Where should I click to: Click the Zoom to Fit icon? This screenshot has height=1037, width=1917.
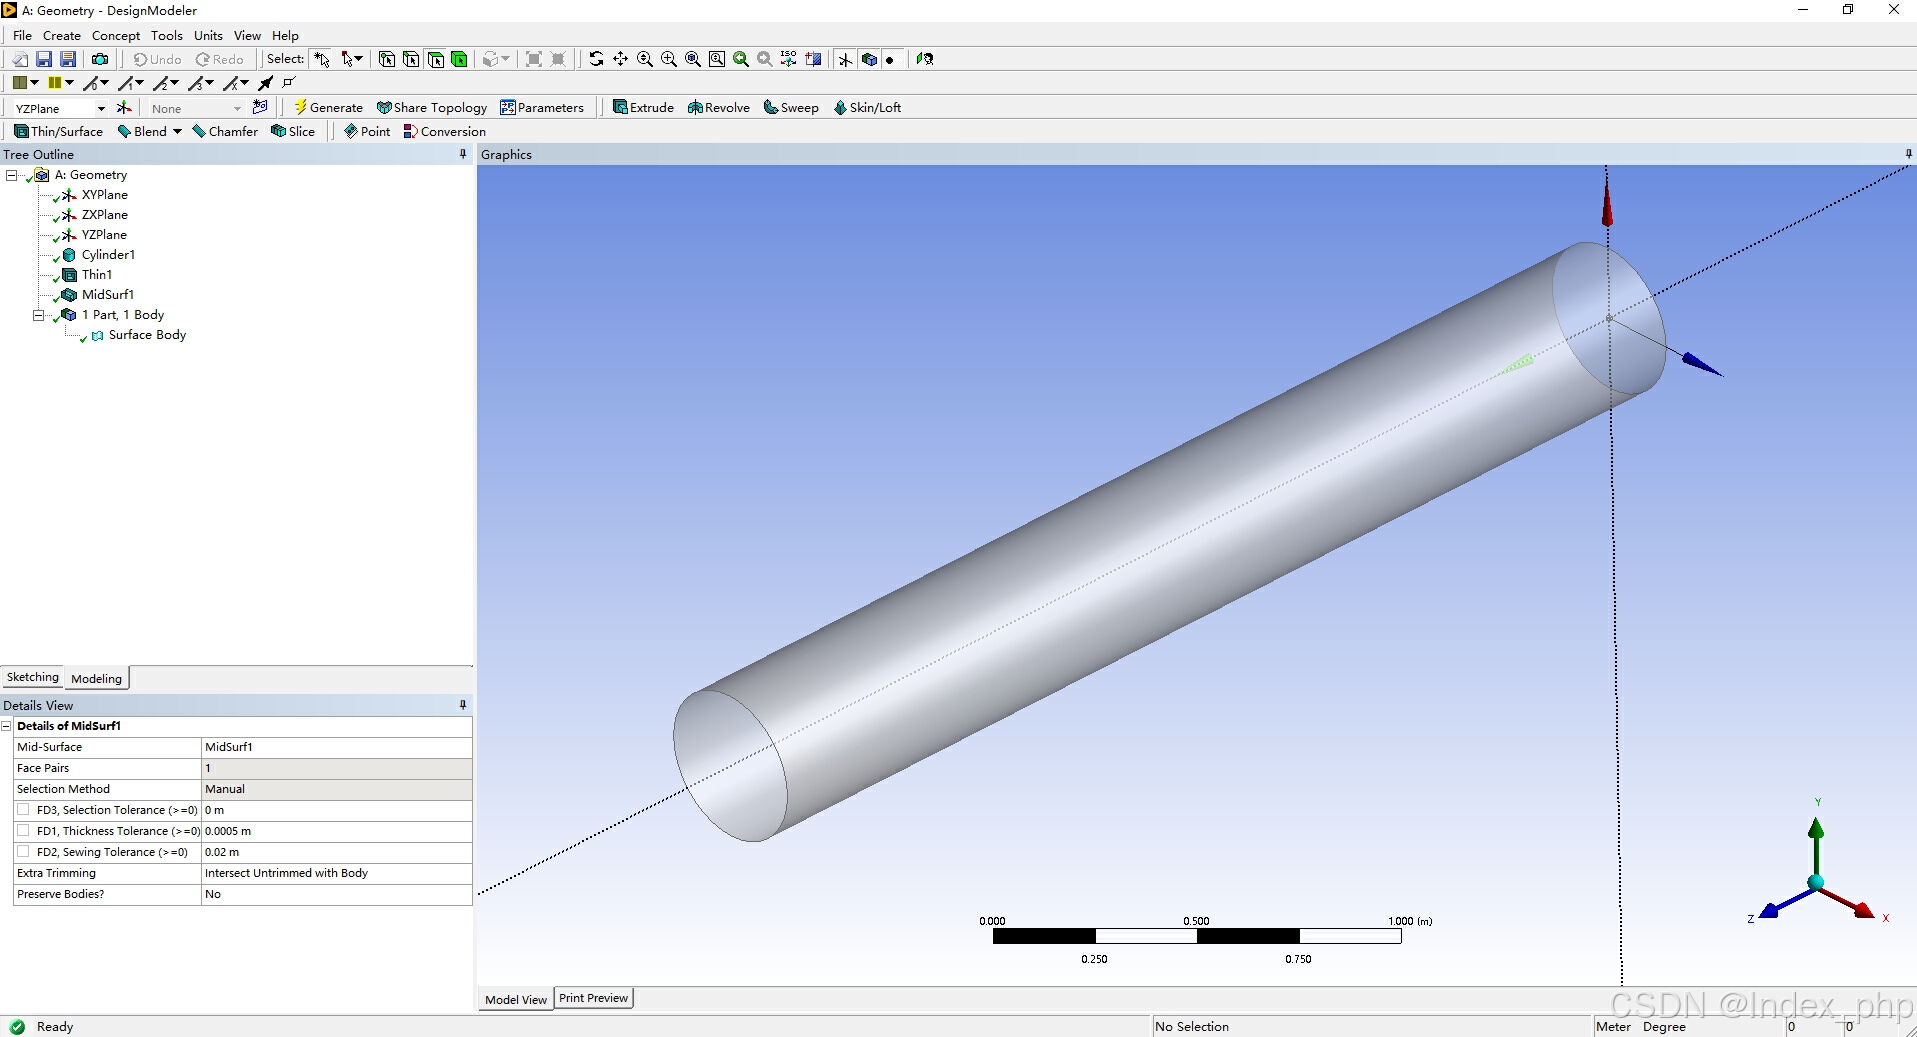tap(693, 59)
